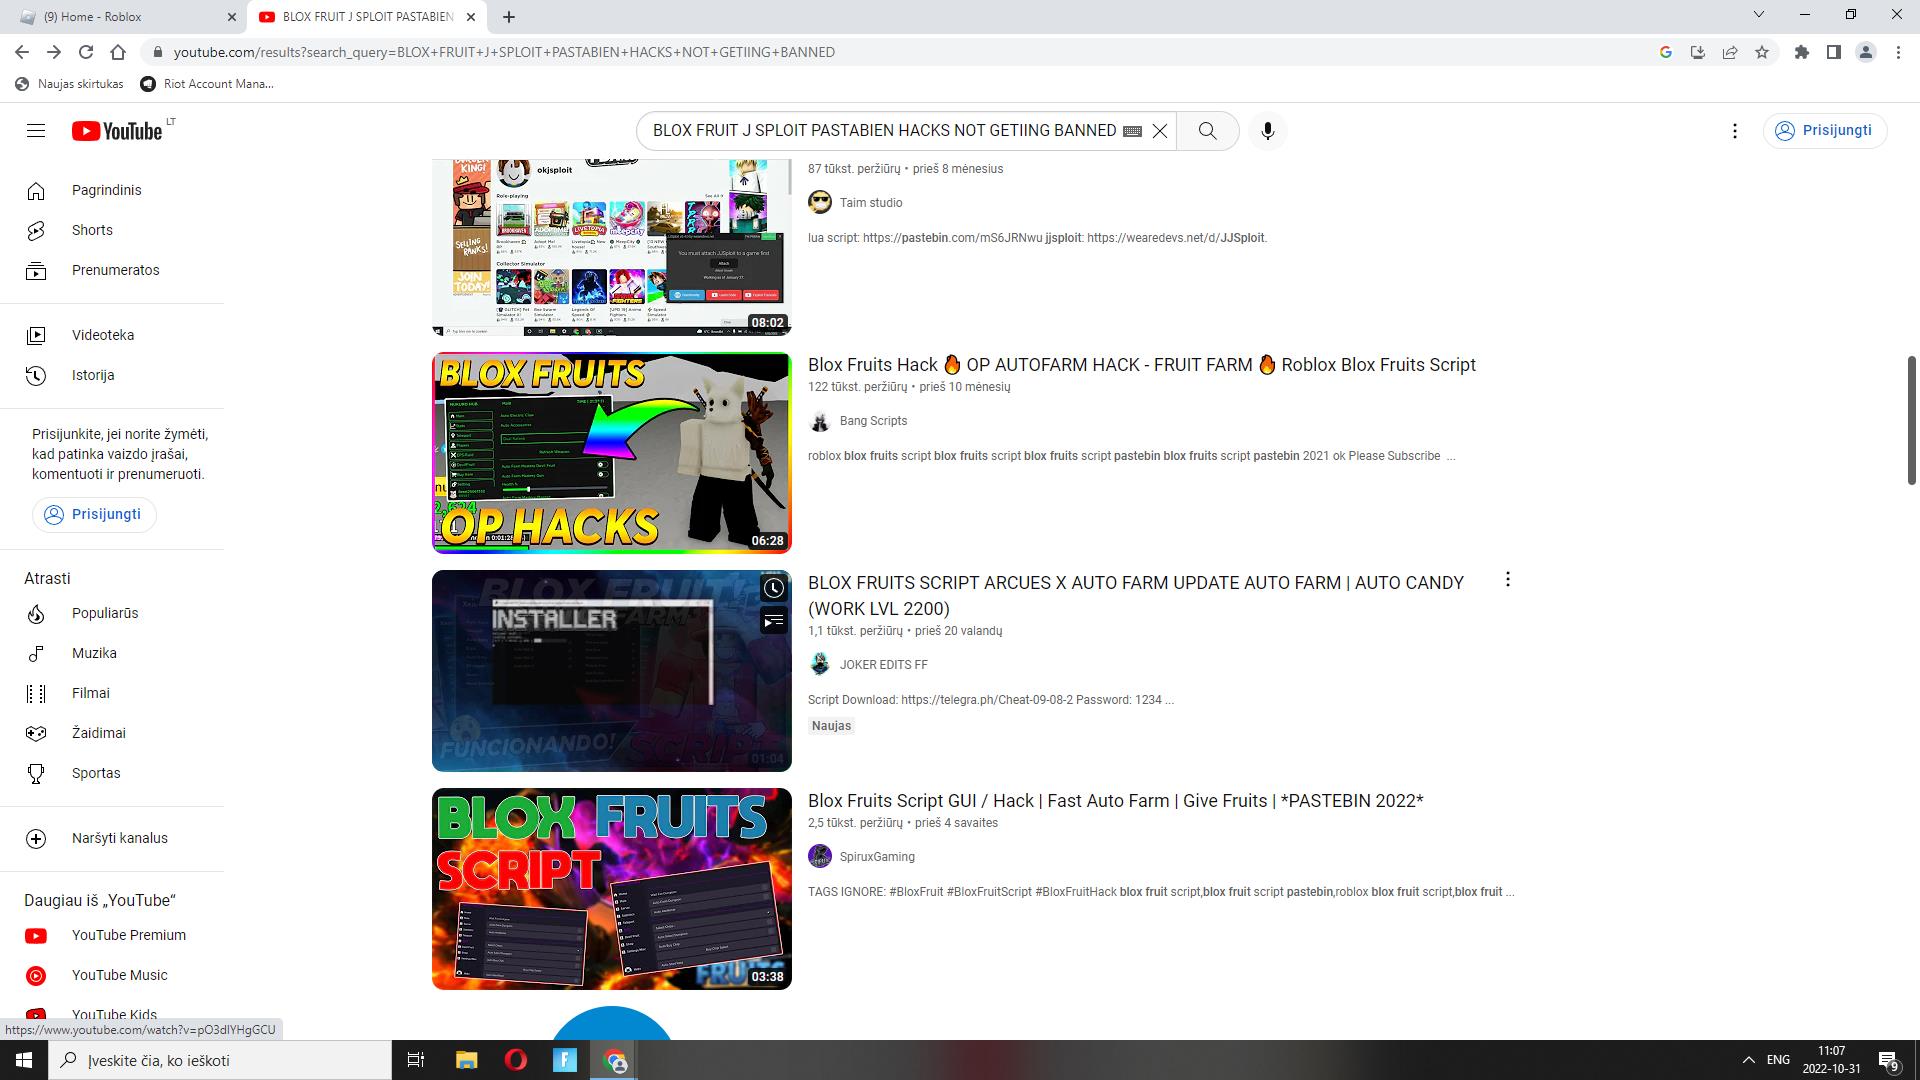Click the search magnifier button

point(1207,131)
